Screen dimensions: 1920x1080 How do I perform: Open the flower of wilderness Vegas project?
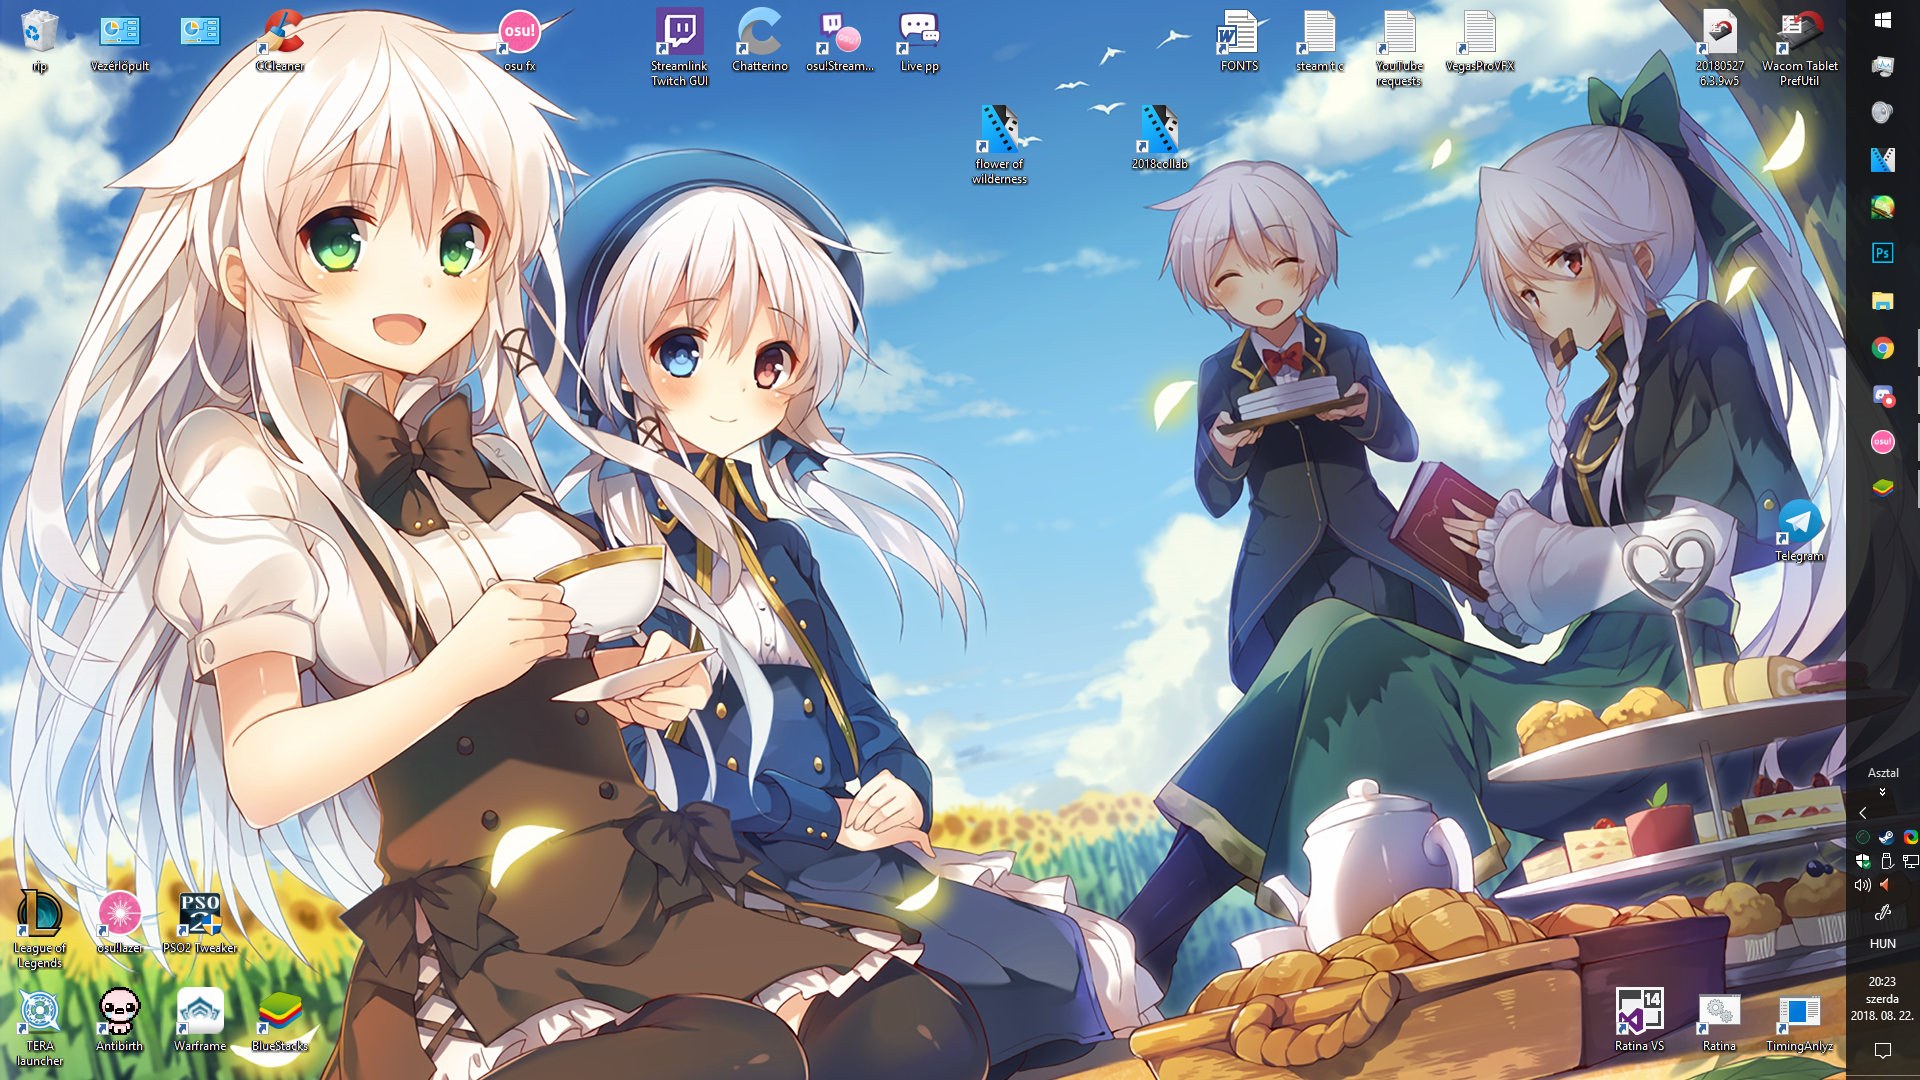(1000, 145)
